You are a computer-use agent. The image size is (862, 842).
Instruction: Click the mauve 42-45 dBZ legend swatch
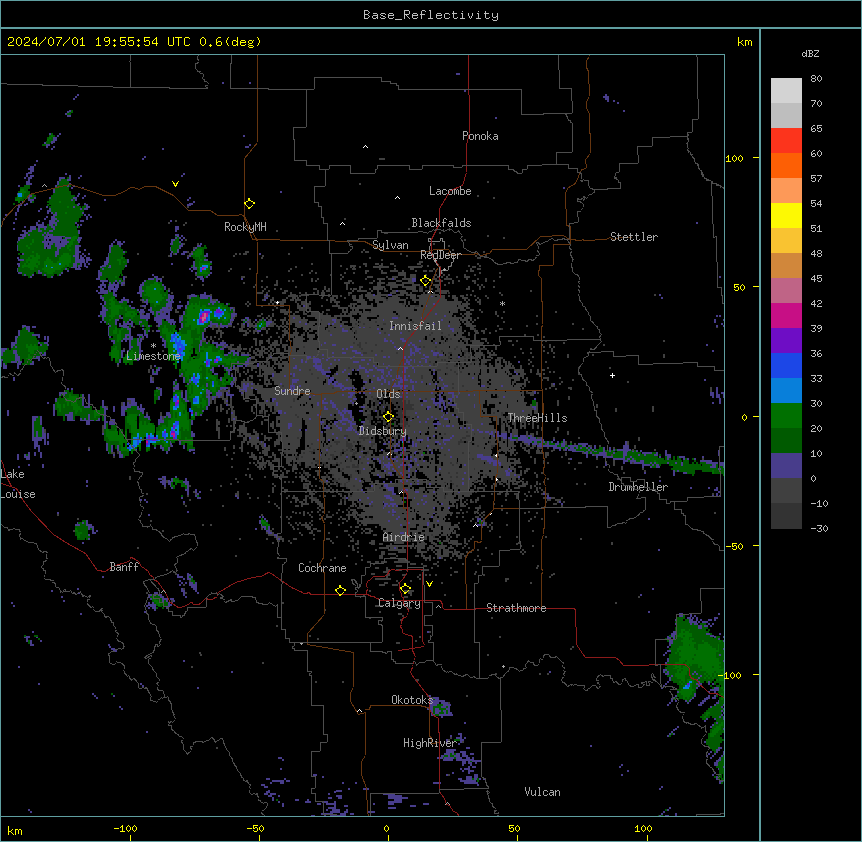click(x=786, y=290)
